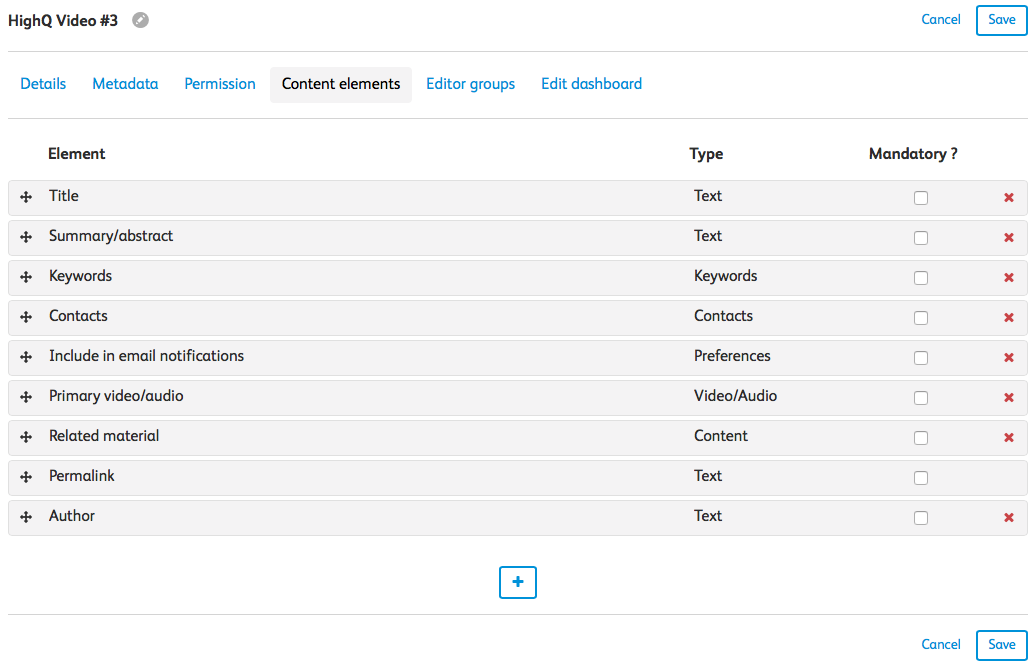
Task: Go to the Edit dashboard tab
Action: point(591,84)
